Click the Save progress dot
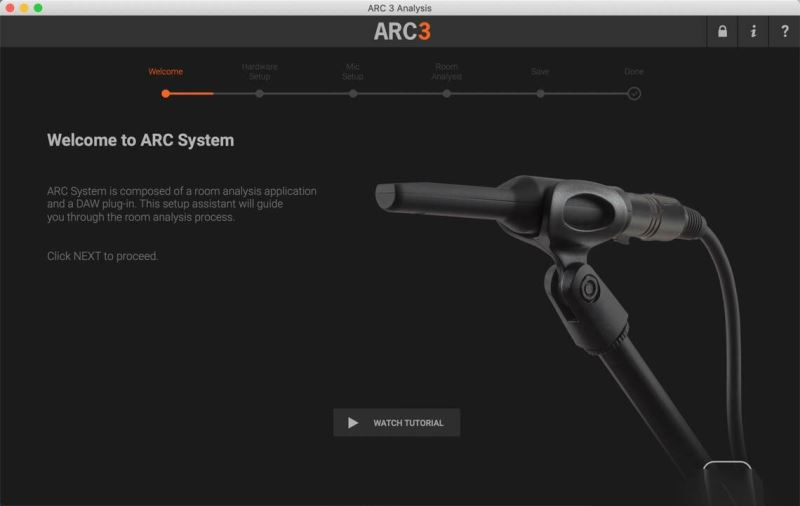 [540, 93]
